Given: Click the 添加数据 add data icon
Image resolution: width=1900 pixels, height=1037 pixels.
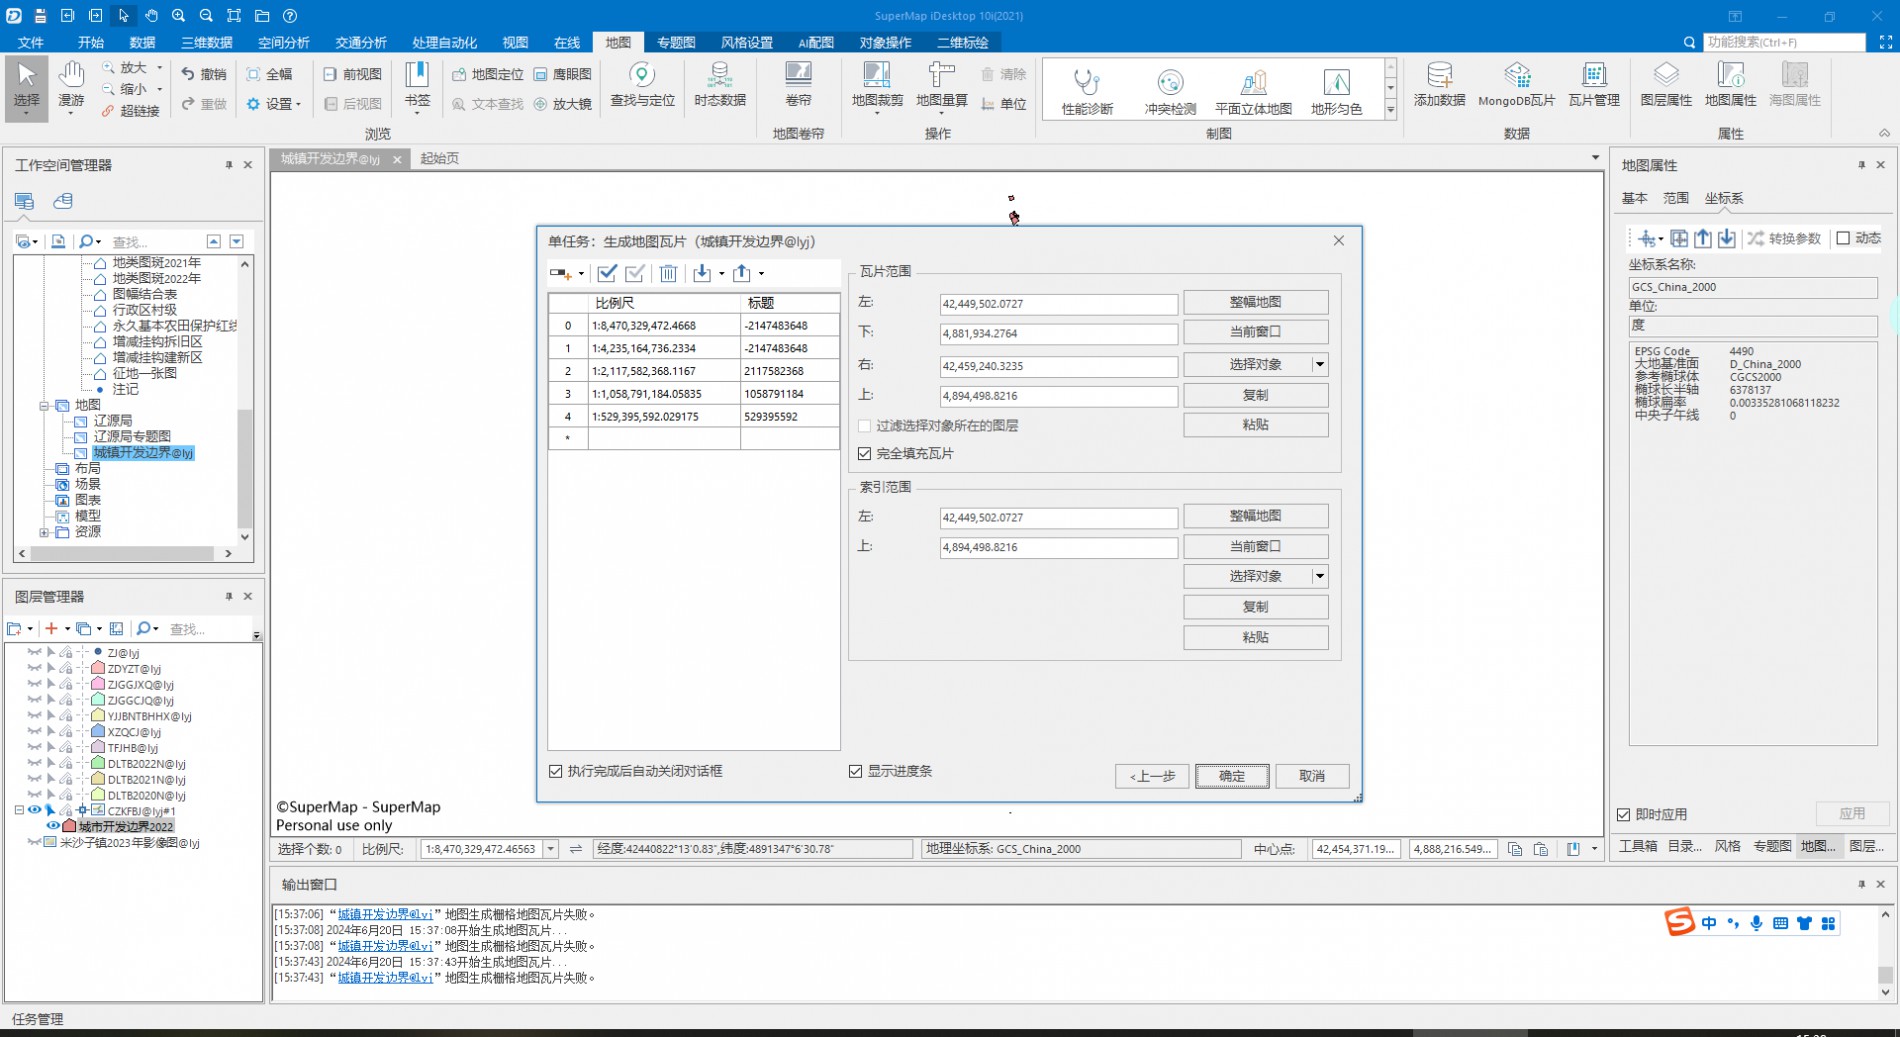Looking at the screenshot, I should (1439, 85).
